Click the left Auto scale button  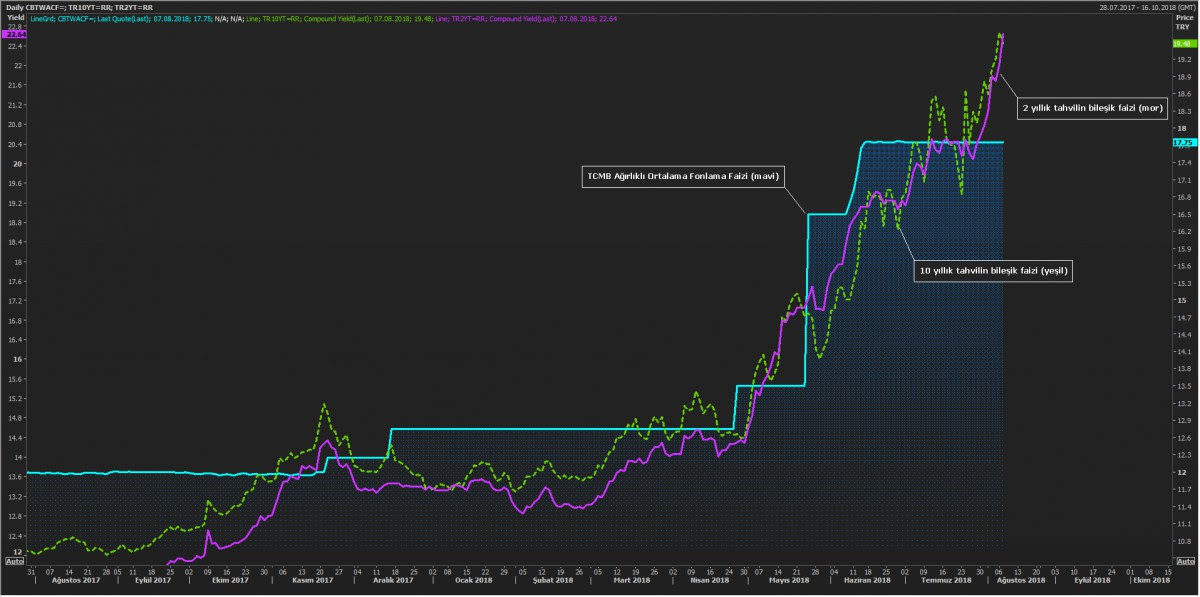coord(13,562)
